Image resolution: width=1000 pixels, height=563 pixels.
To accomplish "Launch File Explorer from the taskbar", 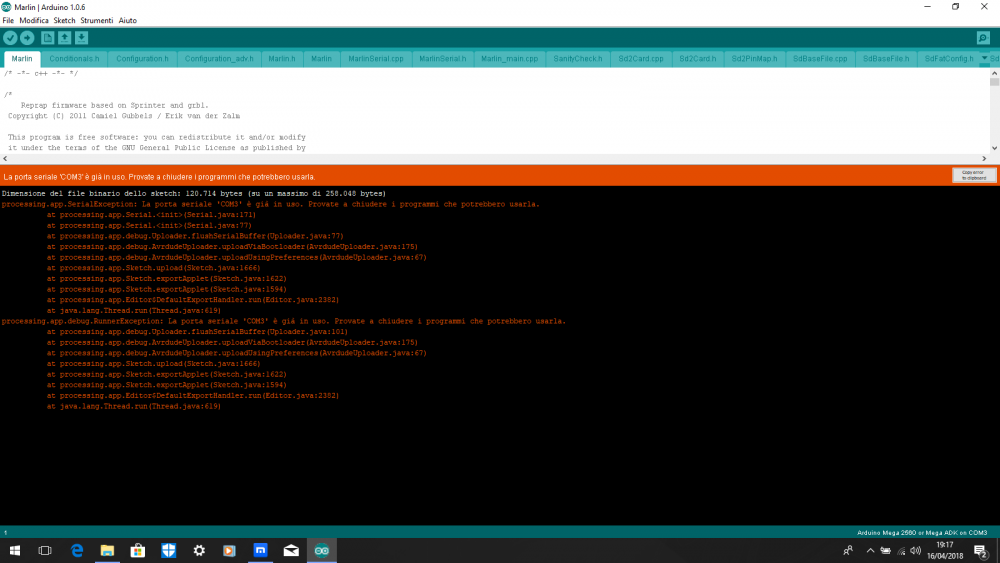I will click(x=107, y=550).
